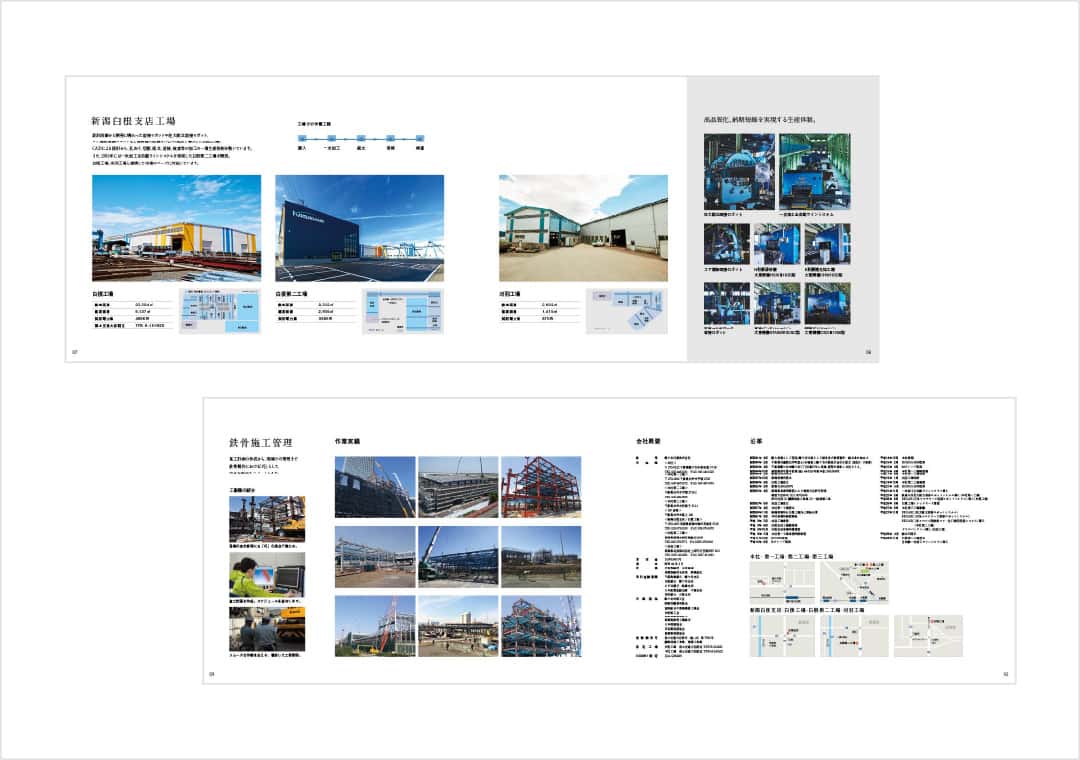Click the yellow-striped factory building photo
The height and width of the screenshot is (760, 1080).
pyautogui.click(x=176, y=228)
